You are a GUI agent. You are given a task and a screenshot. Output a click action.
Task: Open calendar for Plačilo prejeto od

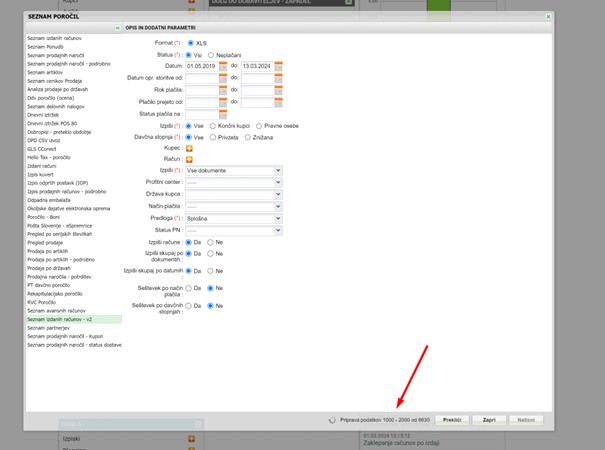click(224, 102)
